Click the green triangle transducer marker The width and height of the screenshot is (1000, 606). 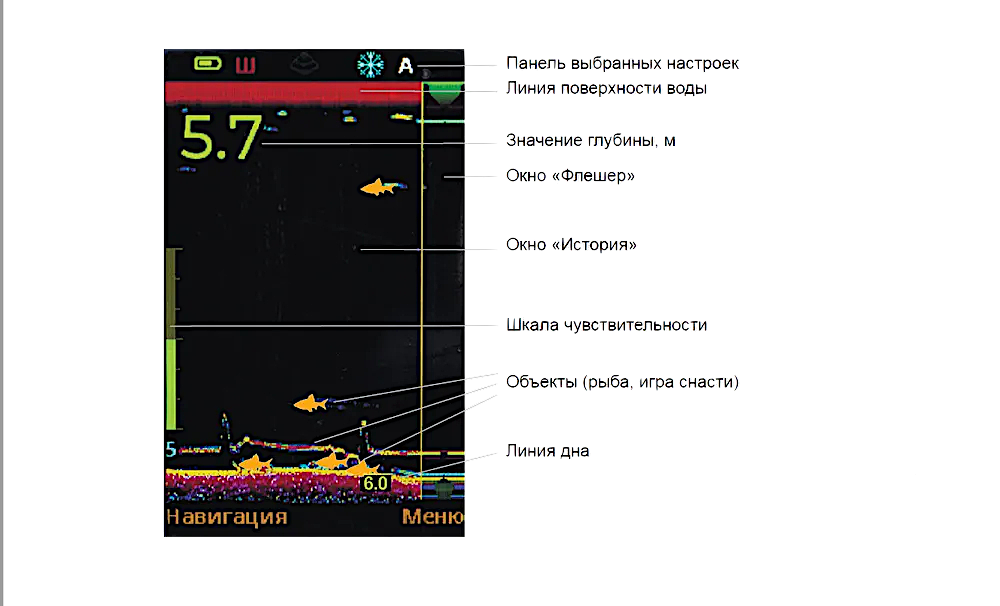click(442, 94)
